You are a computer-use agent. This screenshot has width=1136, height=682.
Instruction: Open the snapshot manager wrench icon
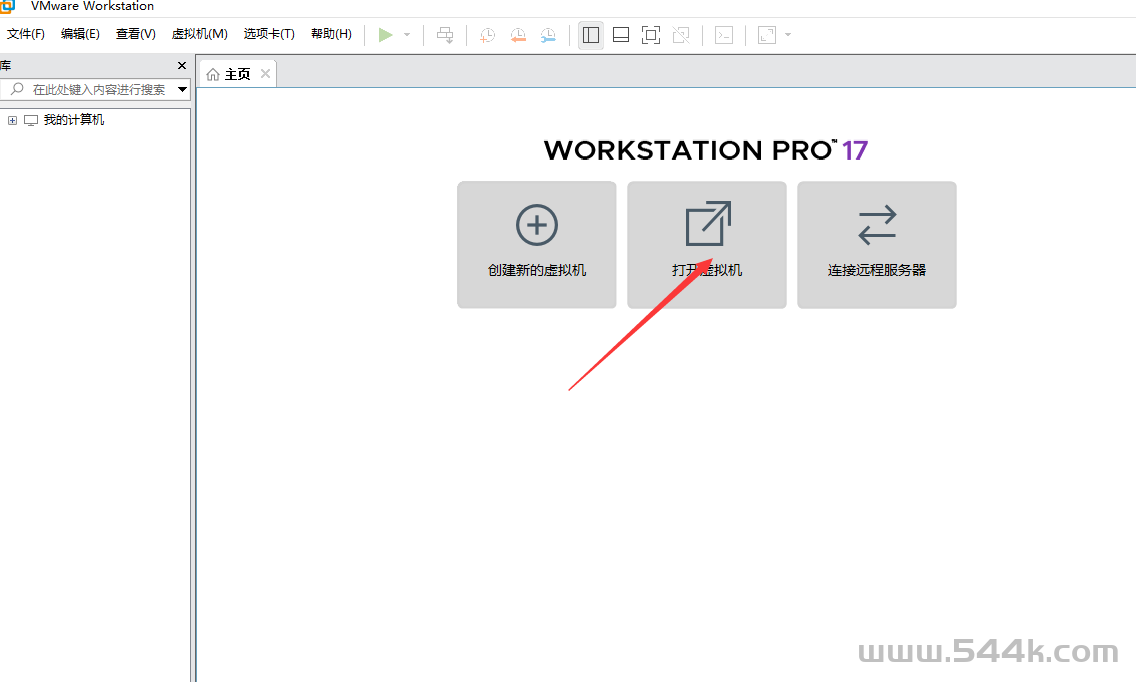(x=548, y=35)
